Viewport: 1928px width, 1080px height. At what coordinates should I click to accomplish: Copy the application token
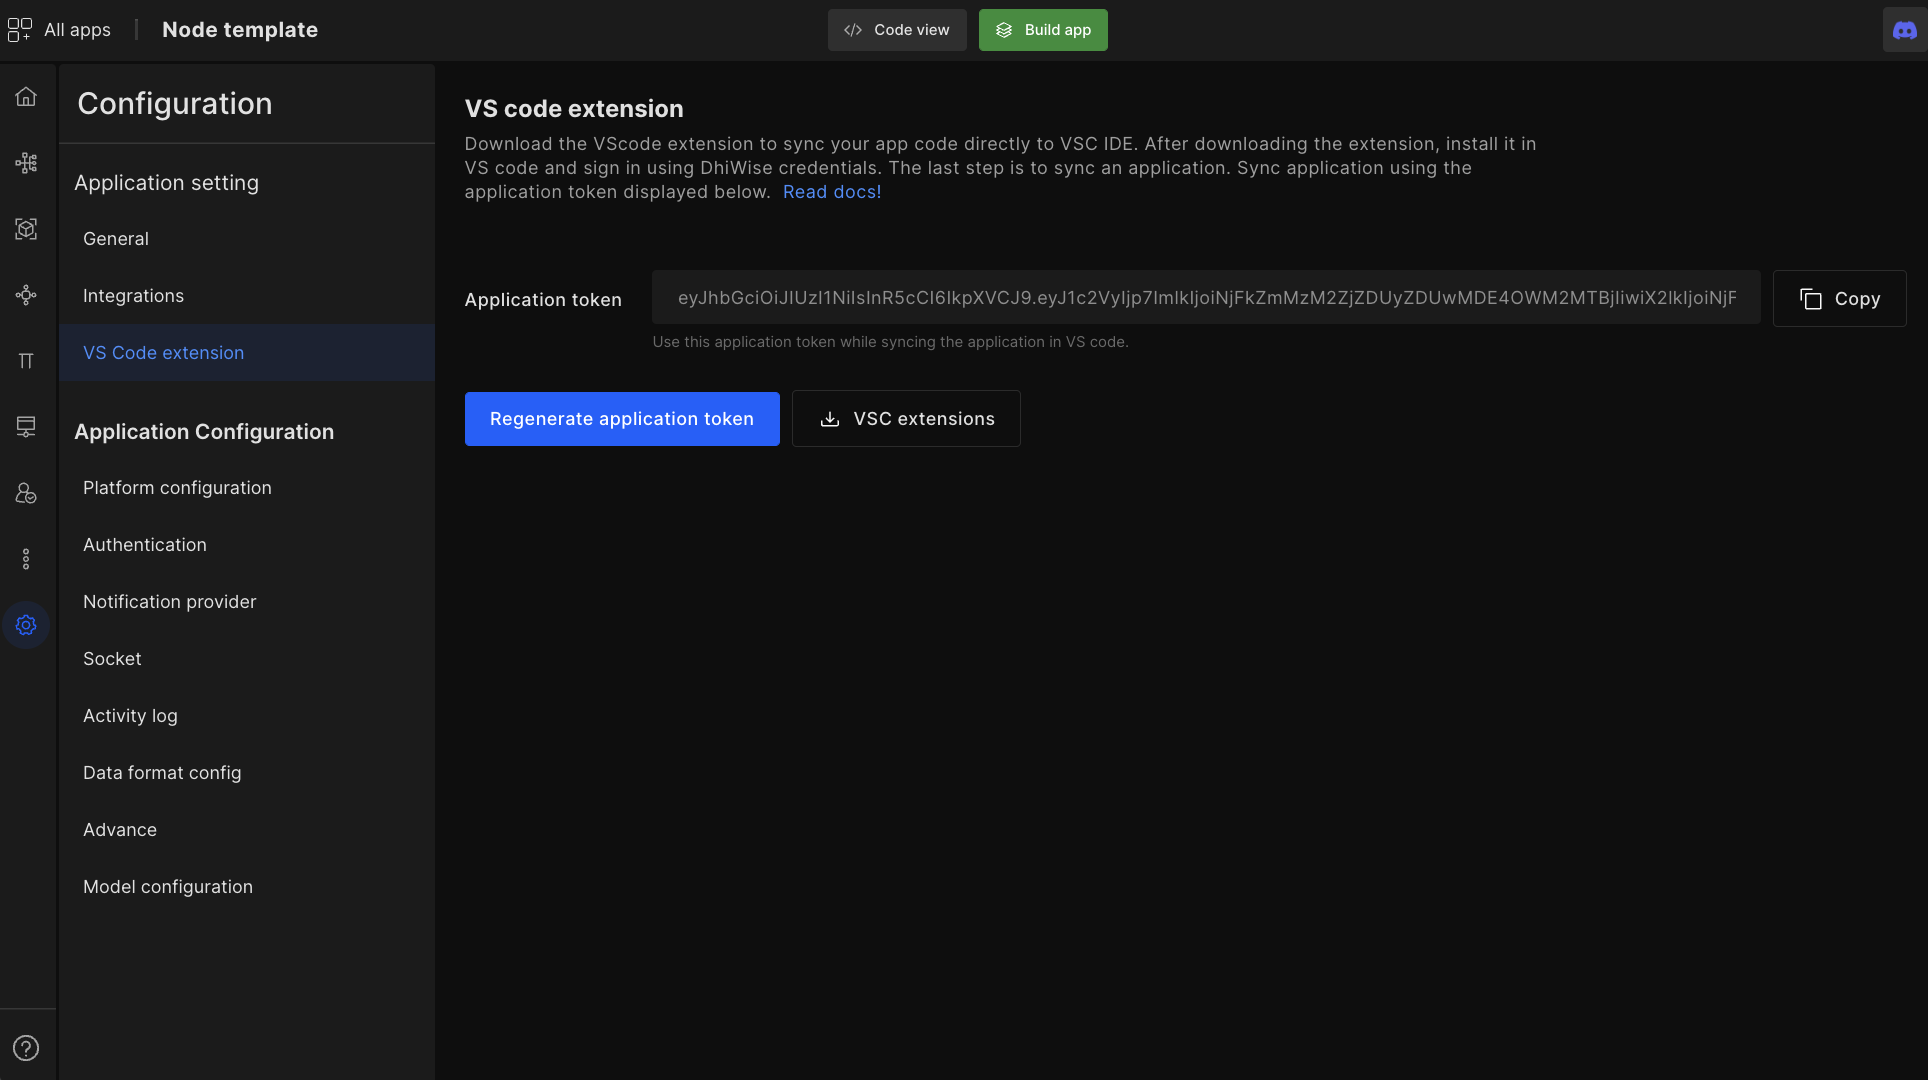(1839, 299)
